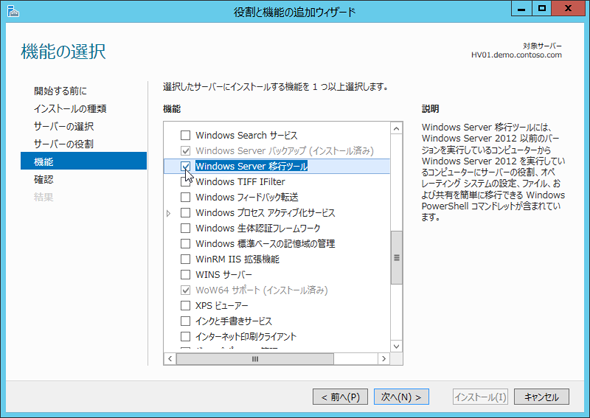Enable the WINS サーバー checkbox
The image size is (590, 418).
click(x=185, y=275)
